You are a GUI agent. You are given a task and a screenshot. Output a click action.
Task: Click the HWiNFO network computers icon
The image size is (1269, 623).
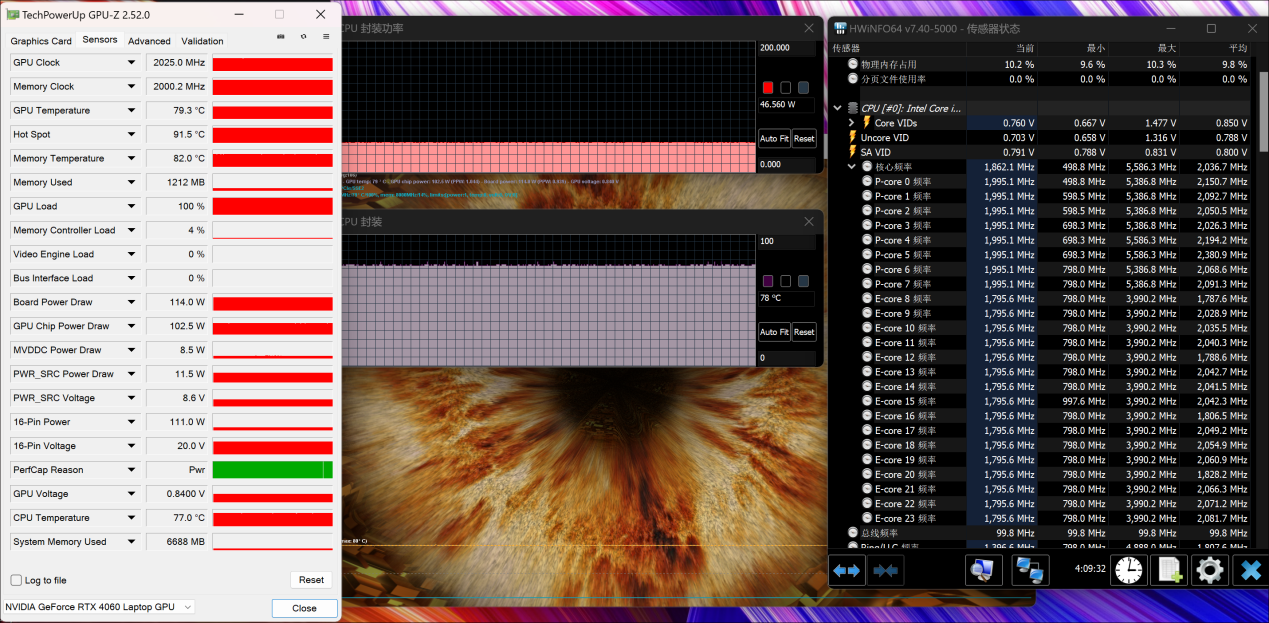point(1030,570)
